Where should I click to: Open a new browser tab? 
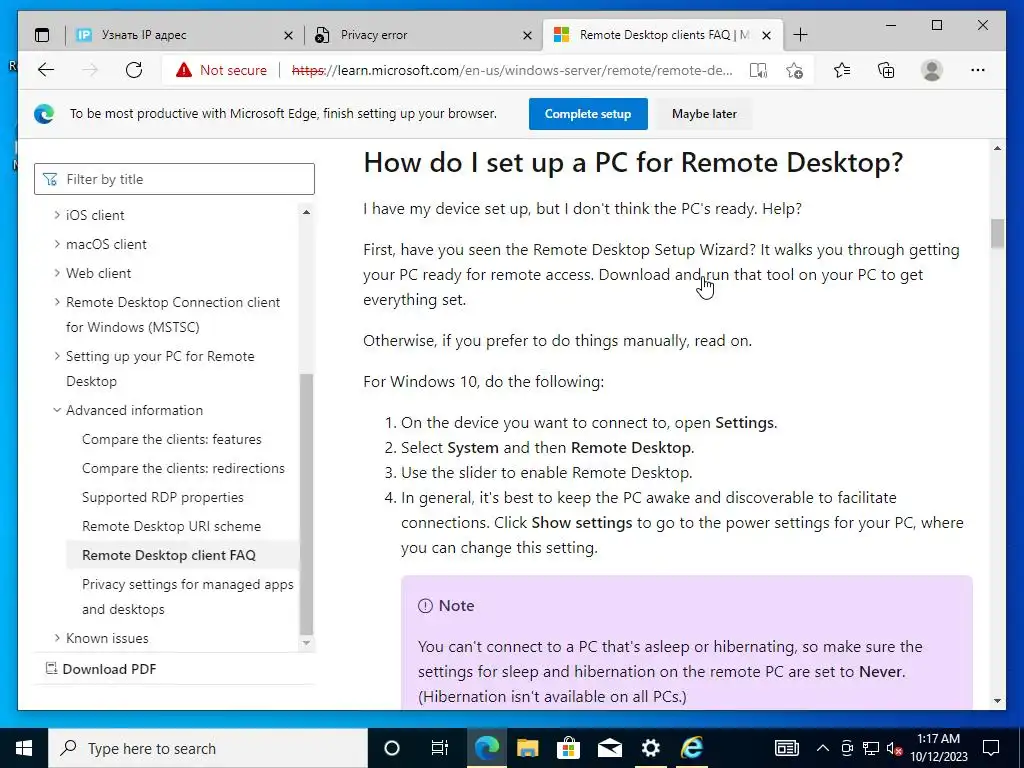coord(800,35)
